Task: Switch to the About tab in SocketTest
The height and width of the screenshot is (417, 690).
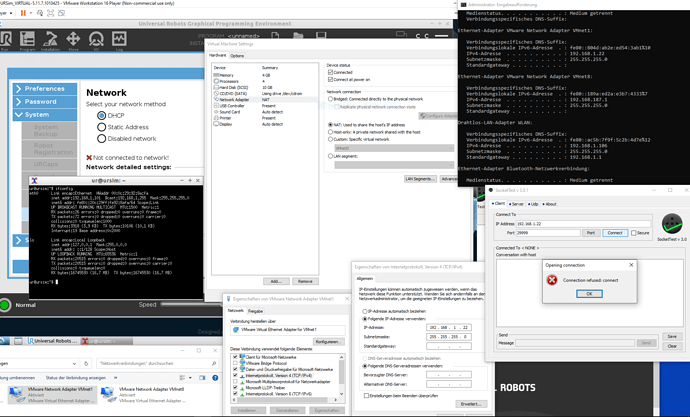Action: point(550,204)
